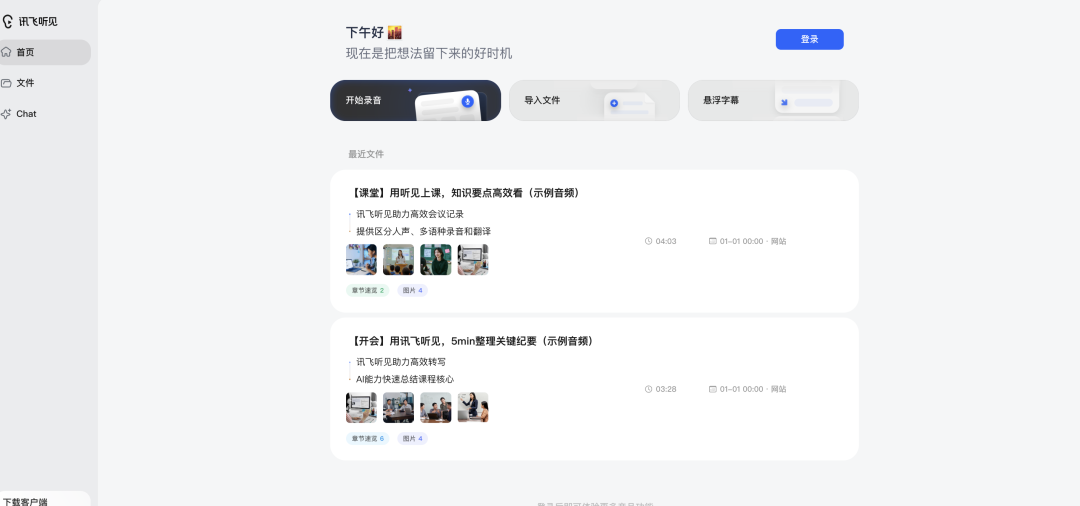Click the calendar icon in 课堂 card
The image size is (1080, 506).
[713, 241]
